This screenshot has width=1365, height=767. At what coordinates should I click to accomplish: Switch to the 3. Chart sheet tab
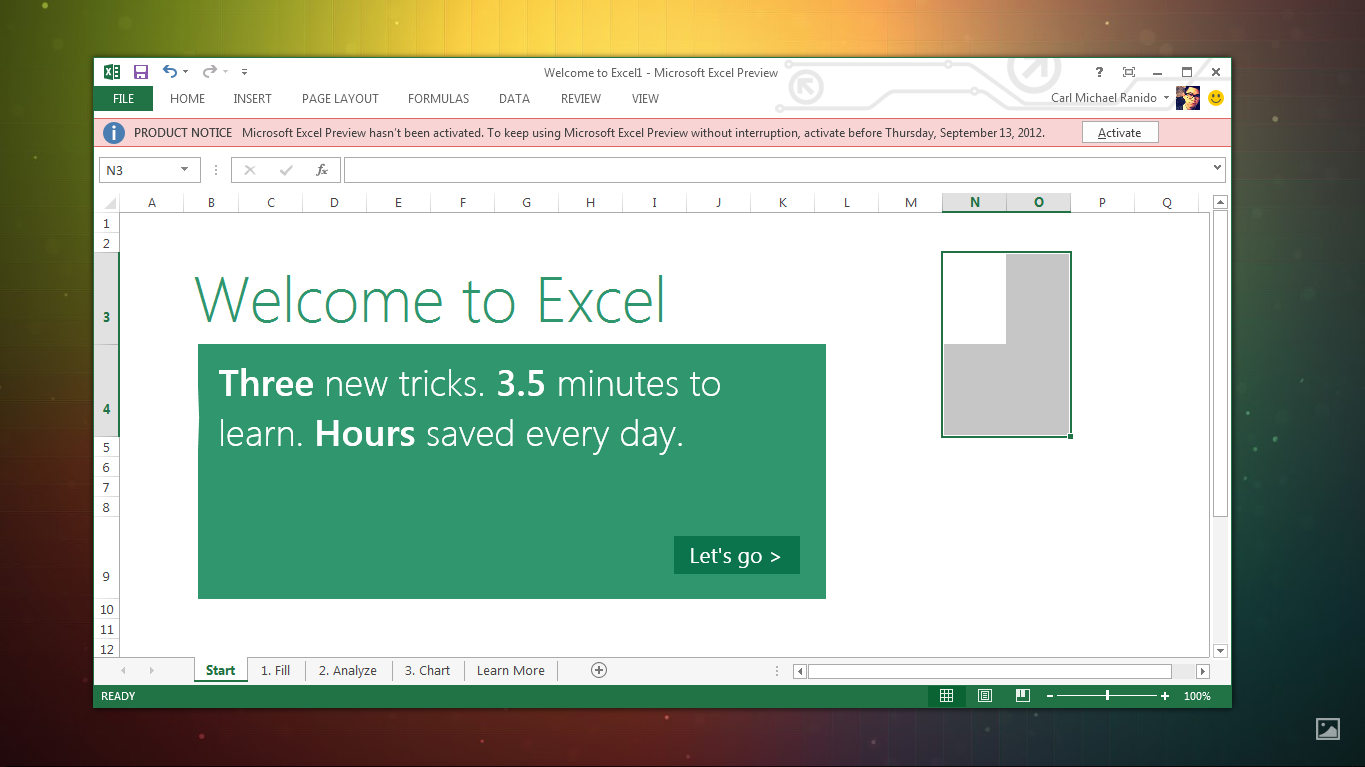427,670
